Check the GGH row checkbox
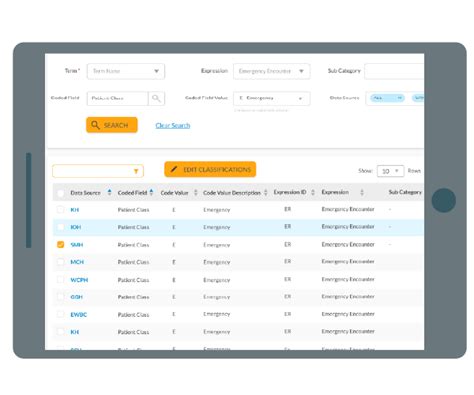Screen dimensions: 474x395 (60, 297)
